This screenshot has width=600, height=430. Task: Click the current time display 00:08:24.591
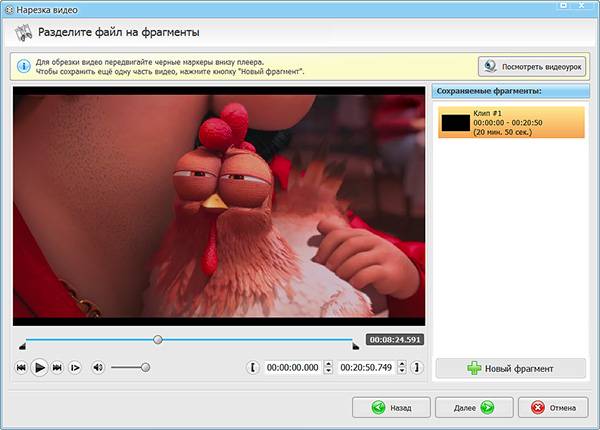tap(395, 340)
